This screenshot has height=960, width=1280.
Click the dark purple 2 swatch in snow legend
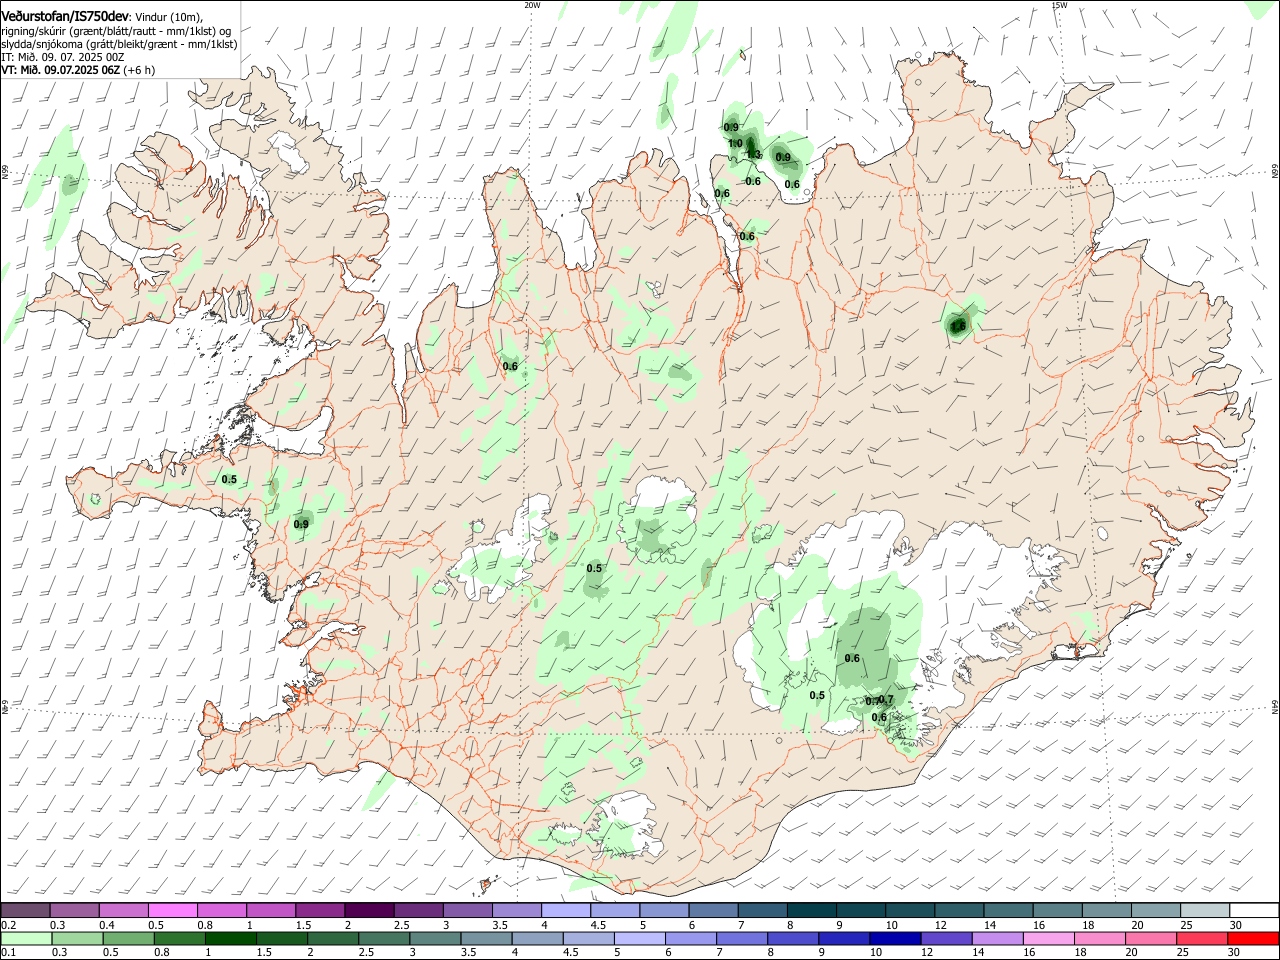(368, 910)
